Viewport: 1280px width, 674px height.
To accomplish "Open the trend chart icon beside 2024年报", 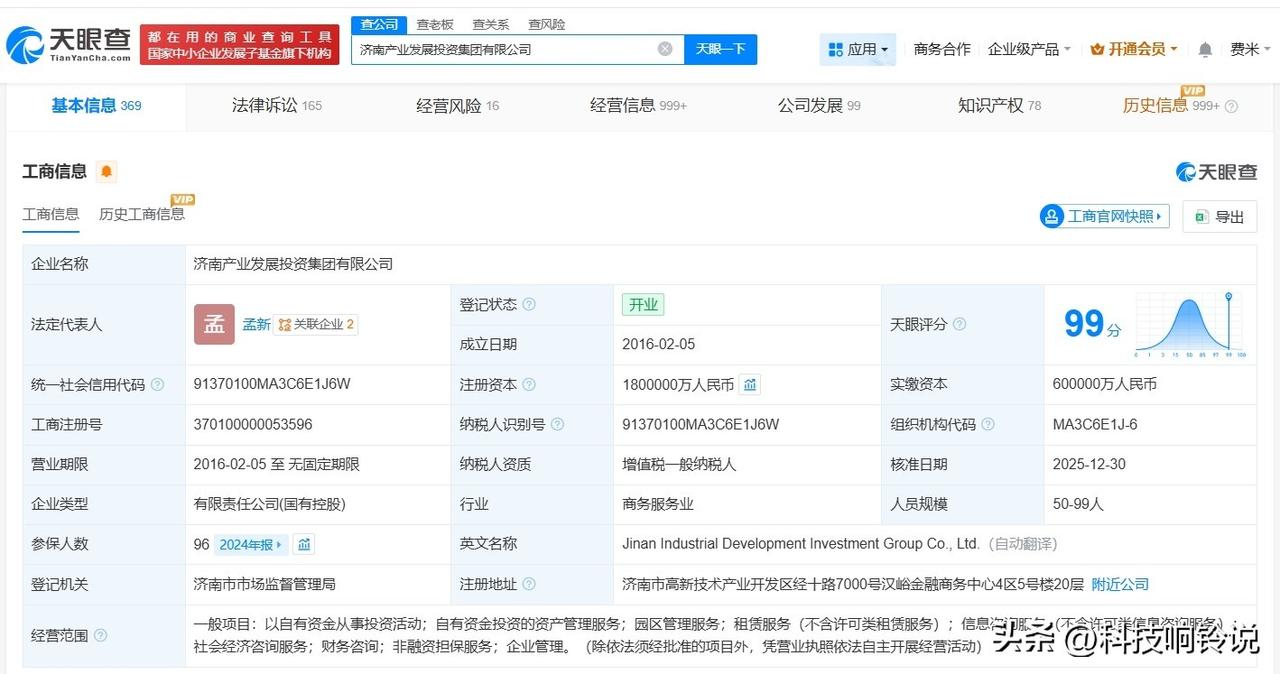I will 304,544.
